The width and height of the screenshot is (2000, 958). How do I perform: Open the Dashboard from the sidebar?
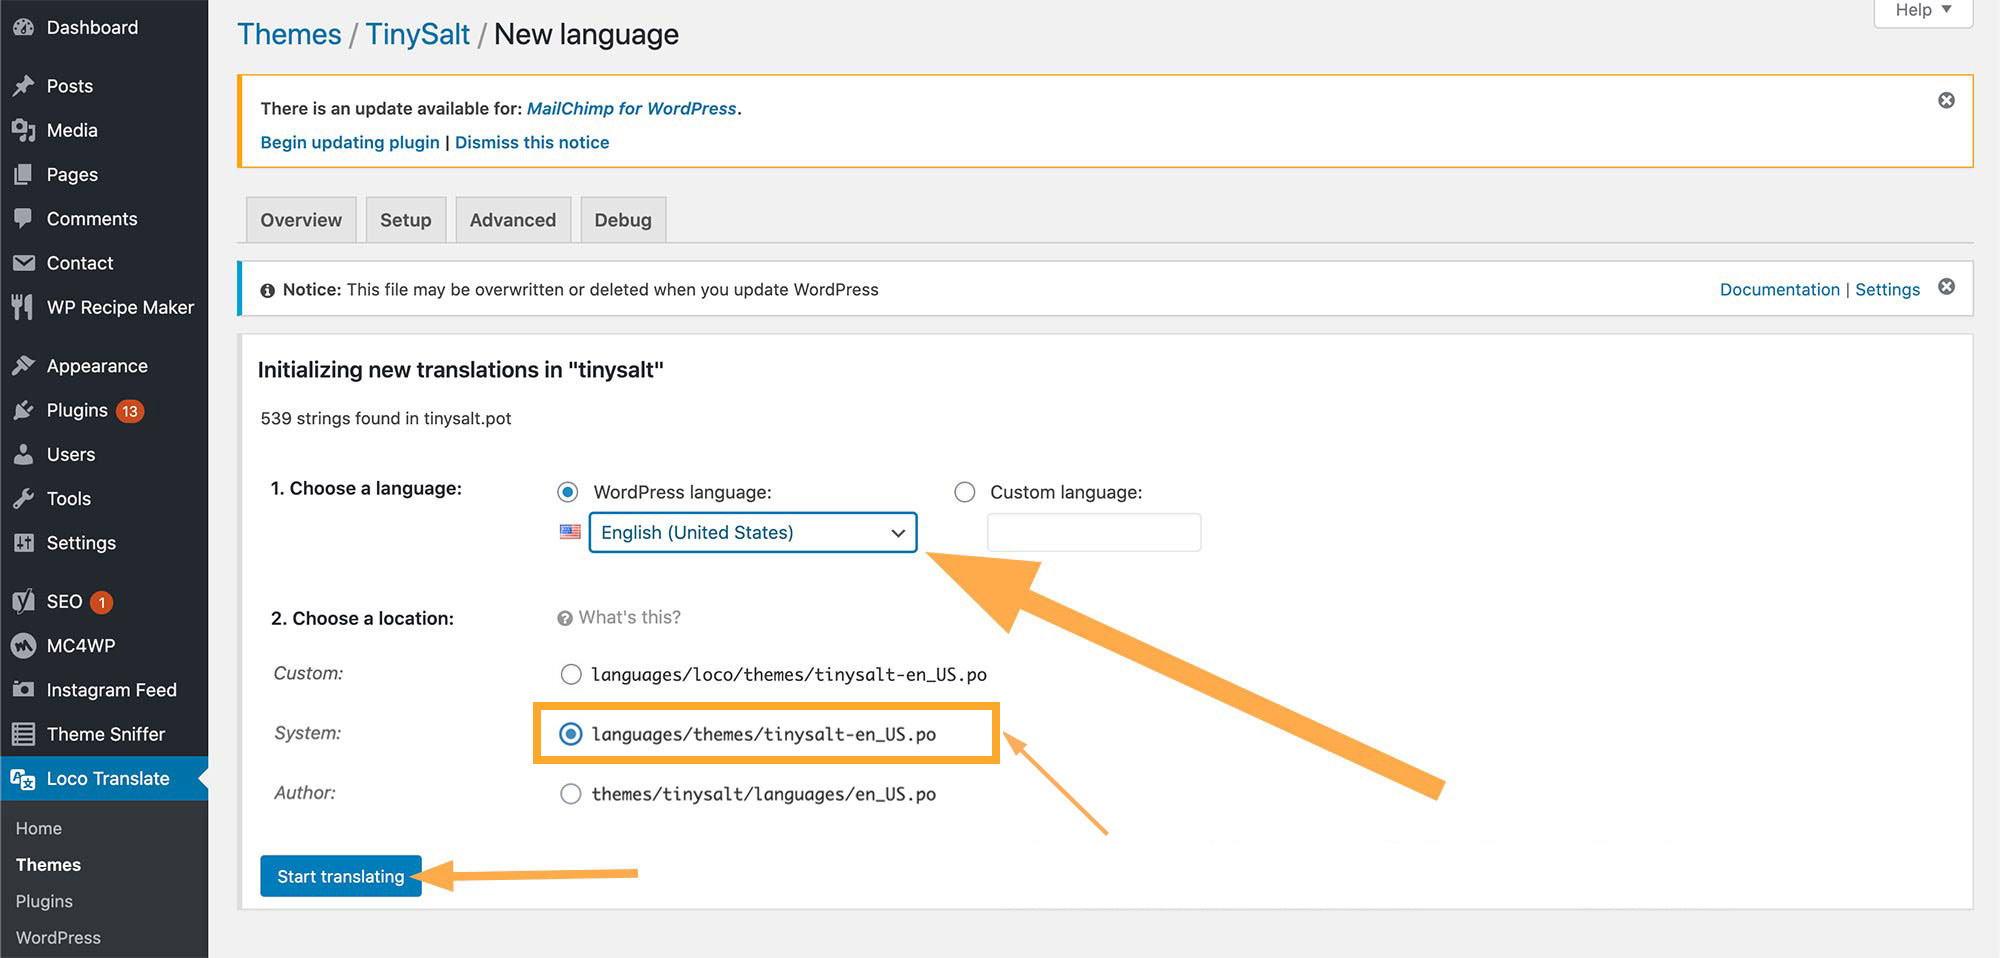pyautogui.click(x=91, y=27)
